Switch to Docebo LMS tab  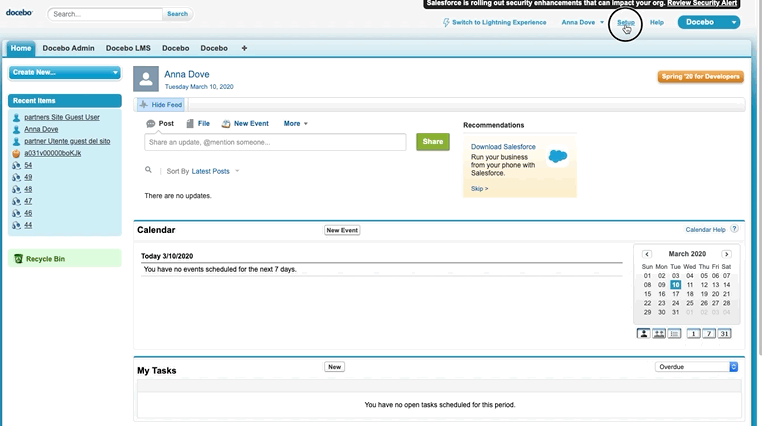pos(128,48)
